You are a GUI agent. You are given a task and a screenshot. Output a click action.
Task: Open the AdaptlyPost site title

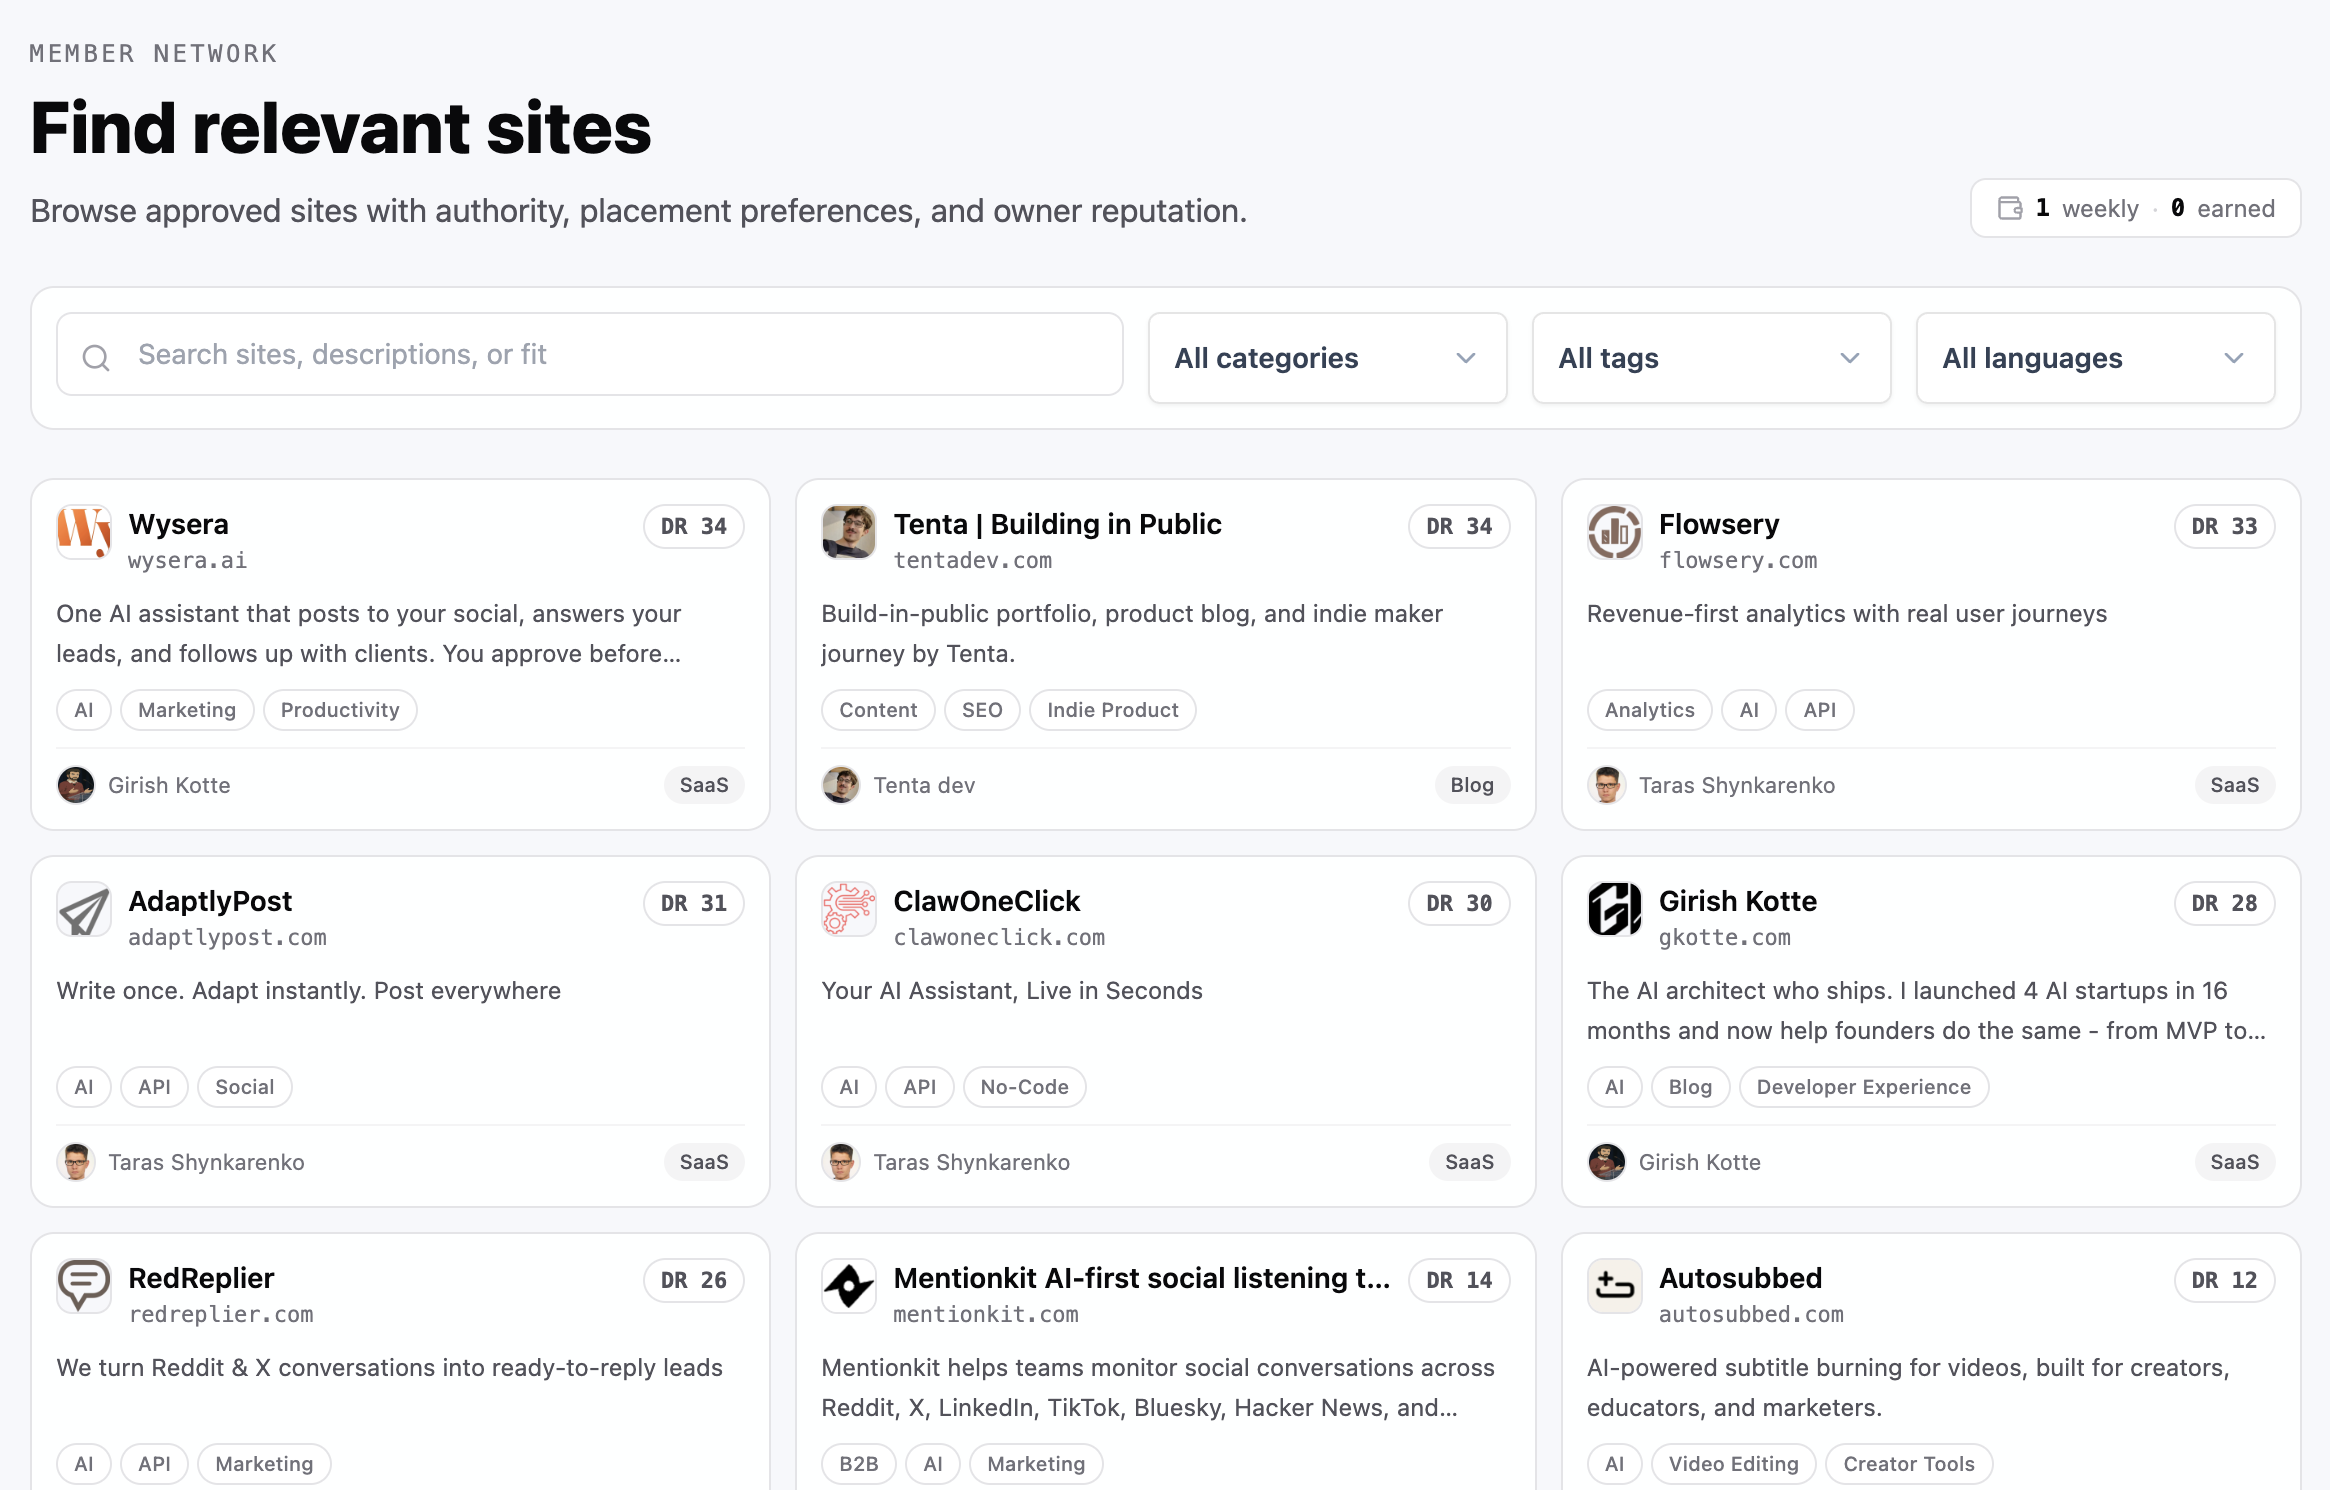pos(210,901)
